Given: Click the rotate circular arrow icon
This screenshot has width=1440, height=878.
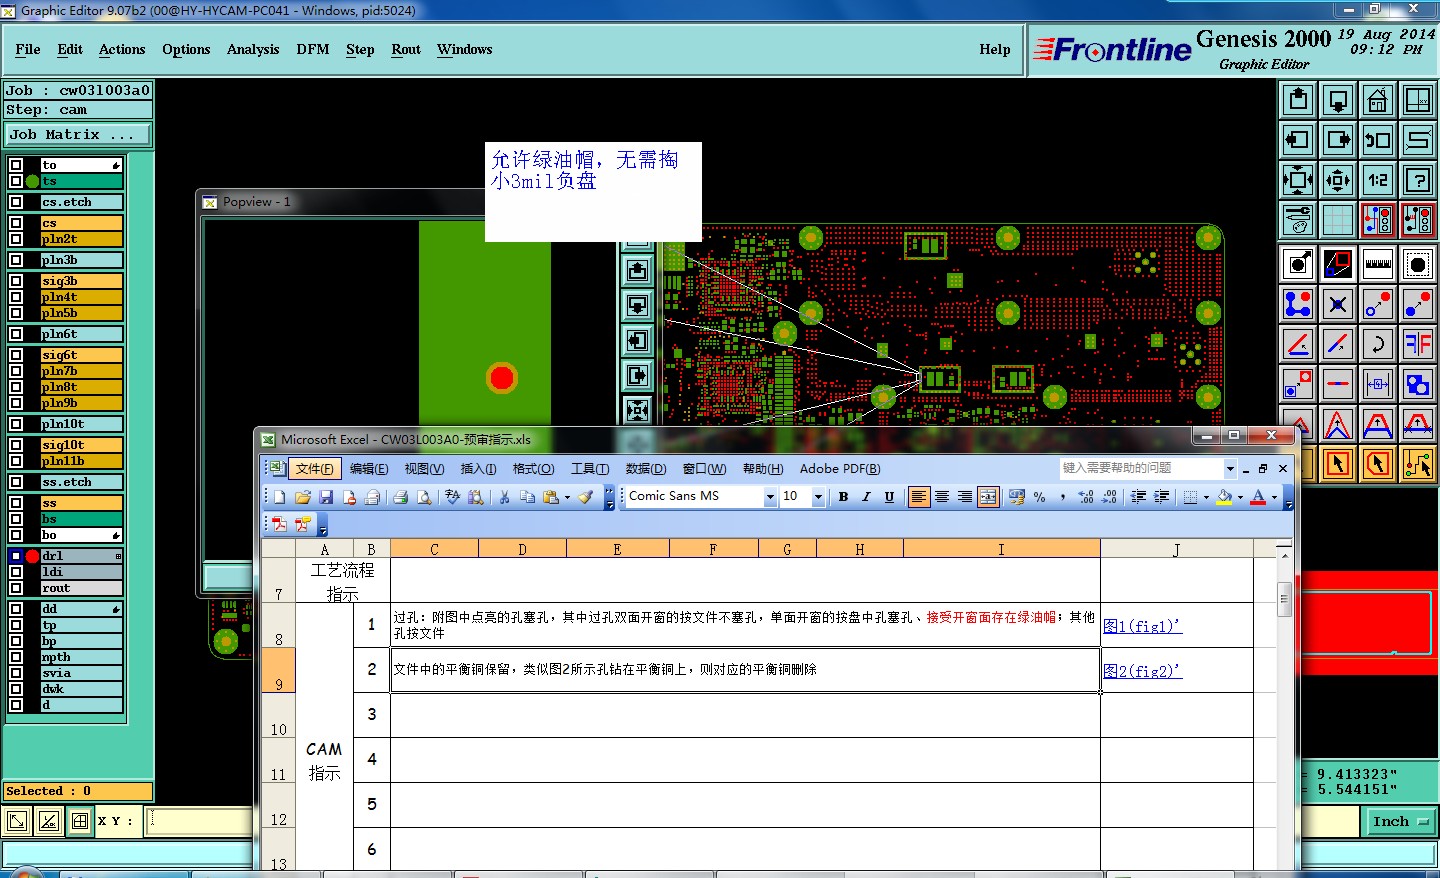Looking at the screenshot, I should click(x=1377, y=344).
